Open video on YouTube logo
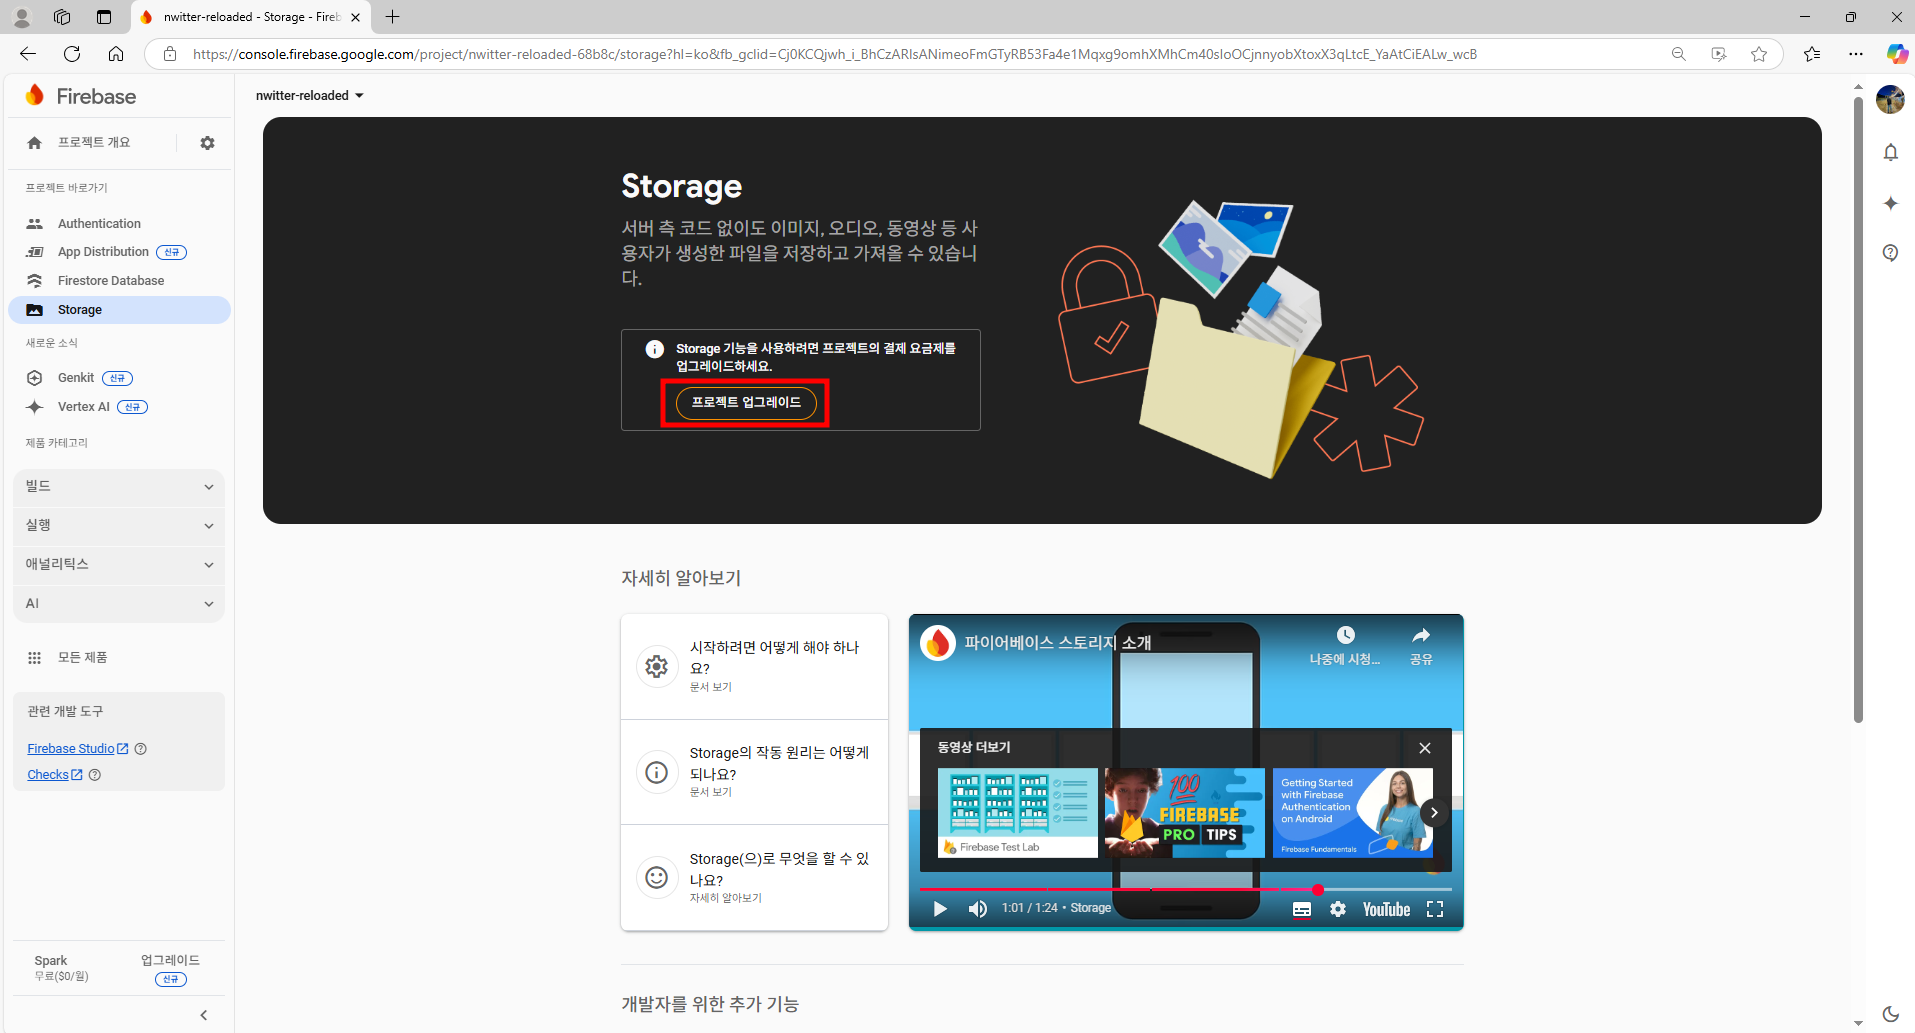This screenshot has height=1033, width=1915. pos(1386,909)
